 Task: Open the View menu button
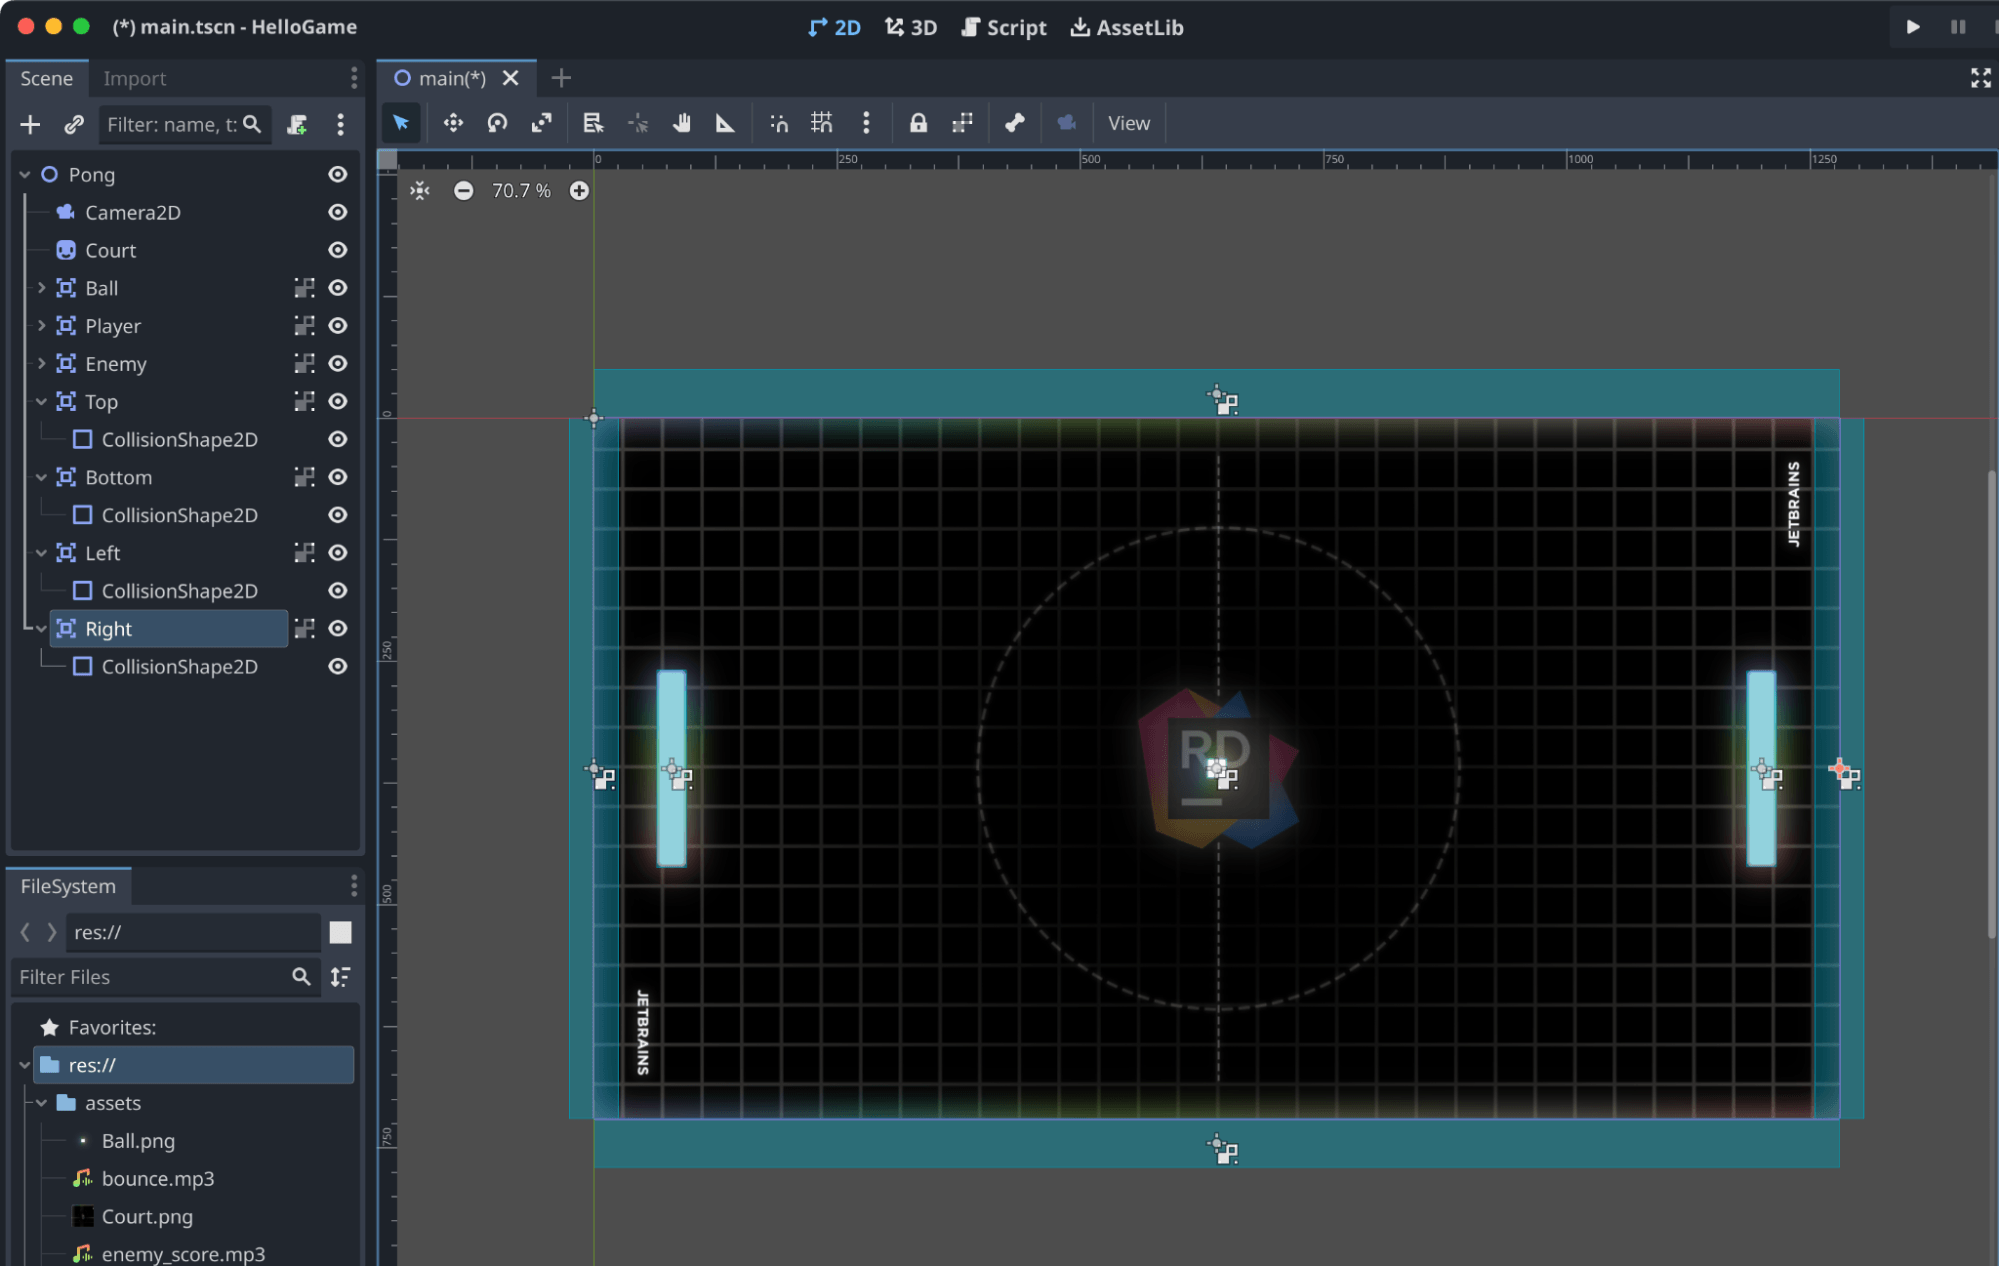tap(1128, 123)
